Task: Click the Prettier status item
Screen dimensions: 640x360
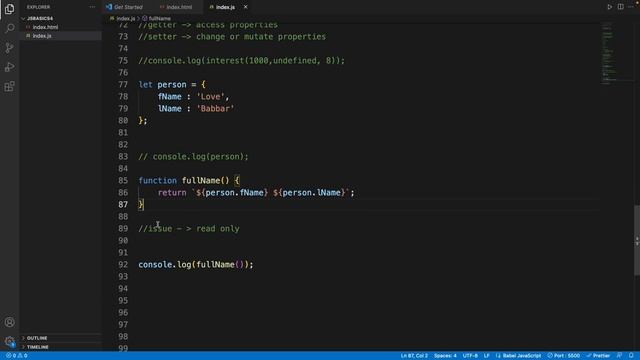Action: [598, 356]
